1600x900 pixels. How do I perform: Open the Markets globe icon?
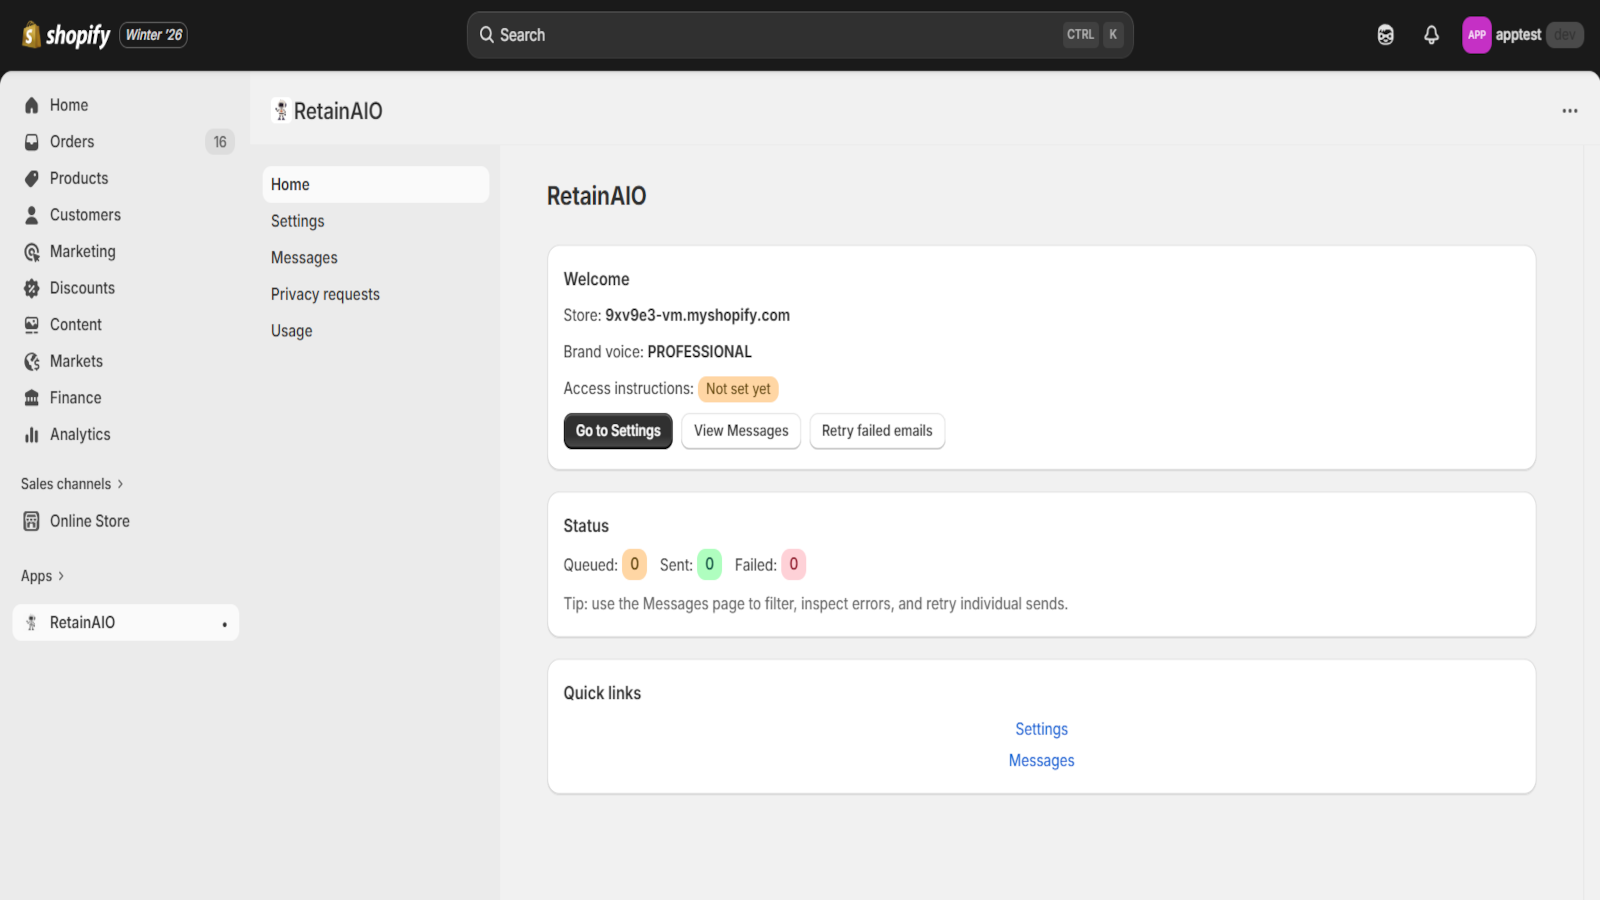tap(31, 361)
